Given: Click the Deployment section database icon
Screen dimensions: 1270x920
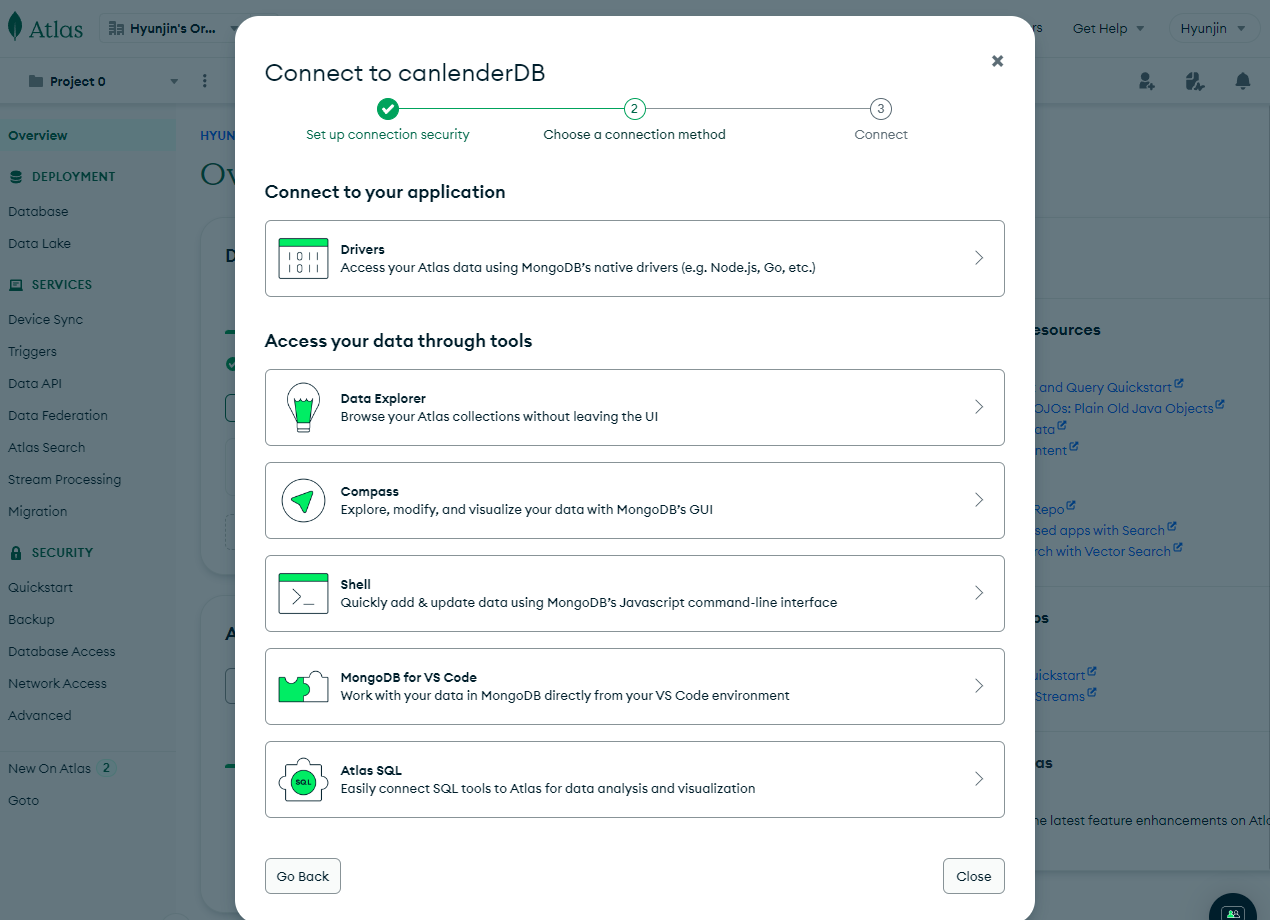Looking at the screenshot, I should click(16, 177).
